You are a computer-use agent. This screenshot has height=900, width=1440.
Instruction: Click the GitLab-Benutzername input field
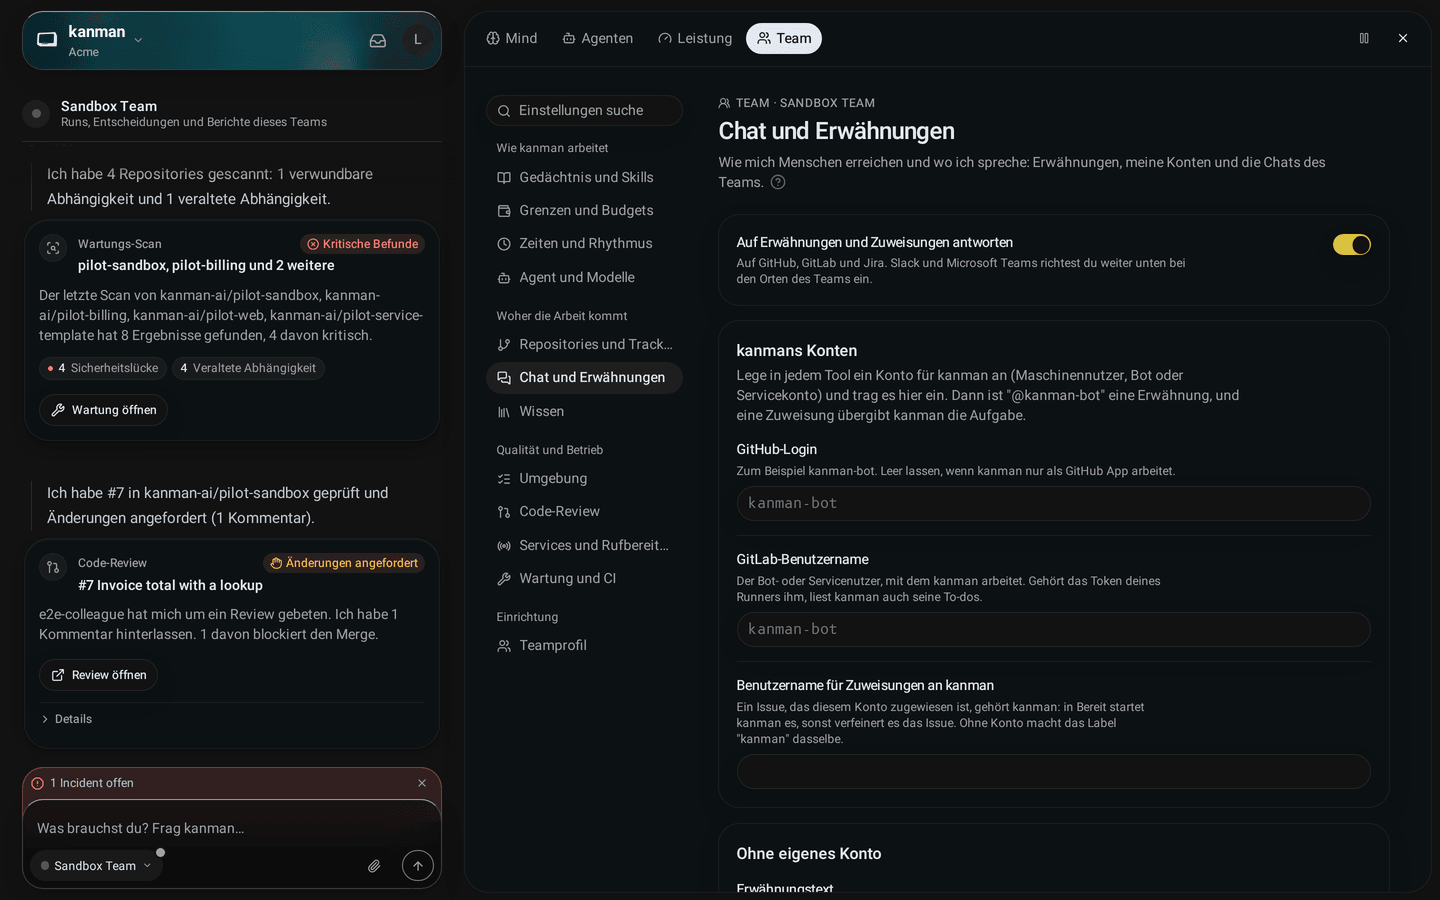point(1053,629)
